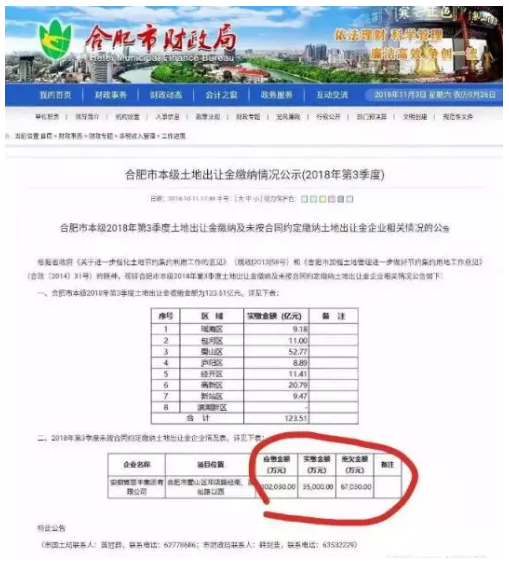Click the total cell showing 123.51

[x=276, y=418]
